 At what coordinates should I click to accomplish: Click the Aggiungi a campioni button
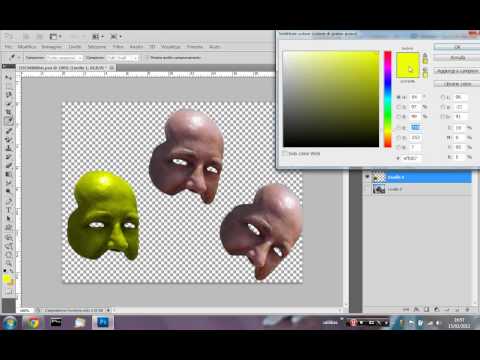click(x=457, y=71)
